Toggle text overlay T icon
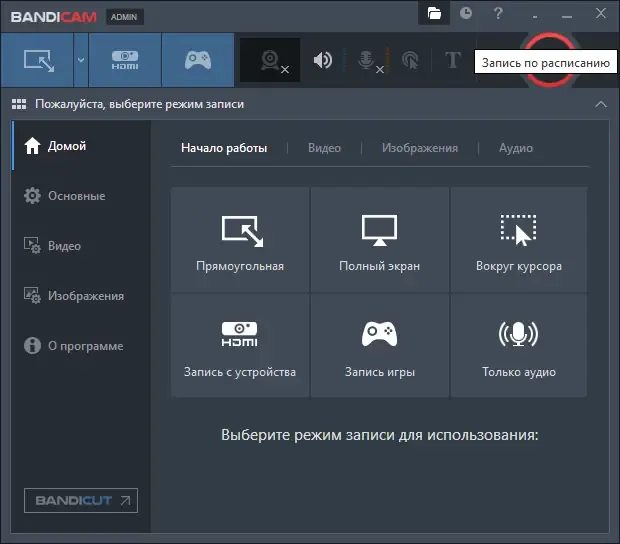The height and width of the screenshot is (544, 620). 453,60
